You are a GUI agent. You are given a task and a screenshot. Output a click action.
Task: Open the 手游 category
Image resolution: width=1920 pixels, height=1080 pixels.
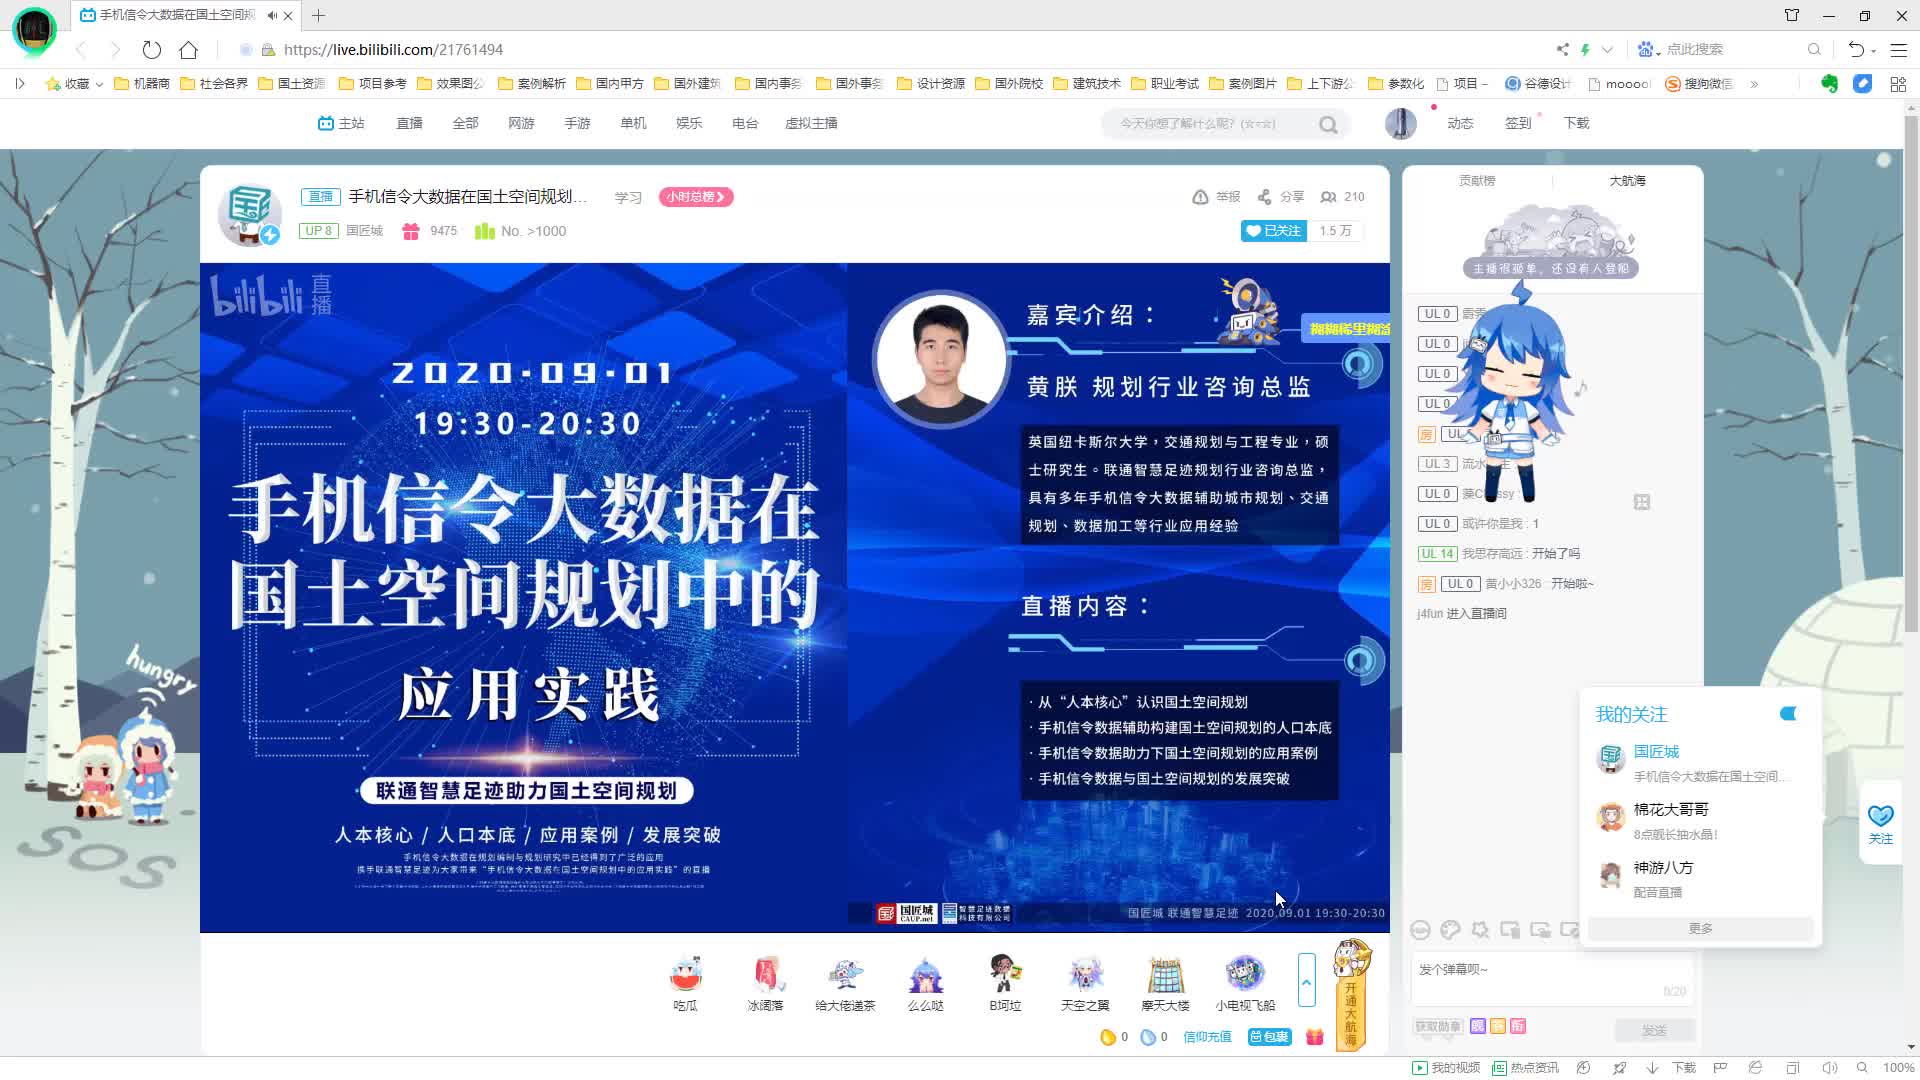coord(577,123)
